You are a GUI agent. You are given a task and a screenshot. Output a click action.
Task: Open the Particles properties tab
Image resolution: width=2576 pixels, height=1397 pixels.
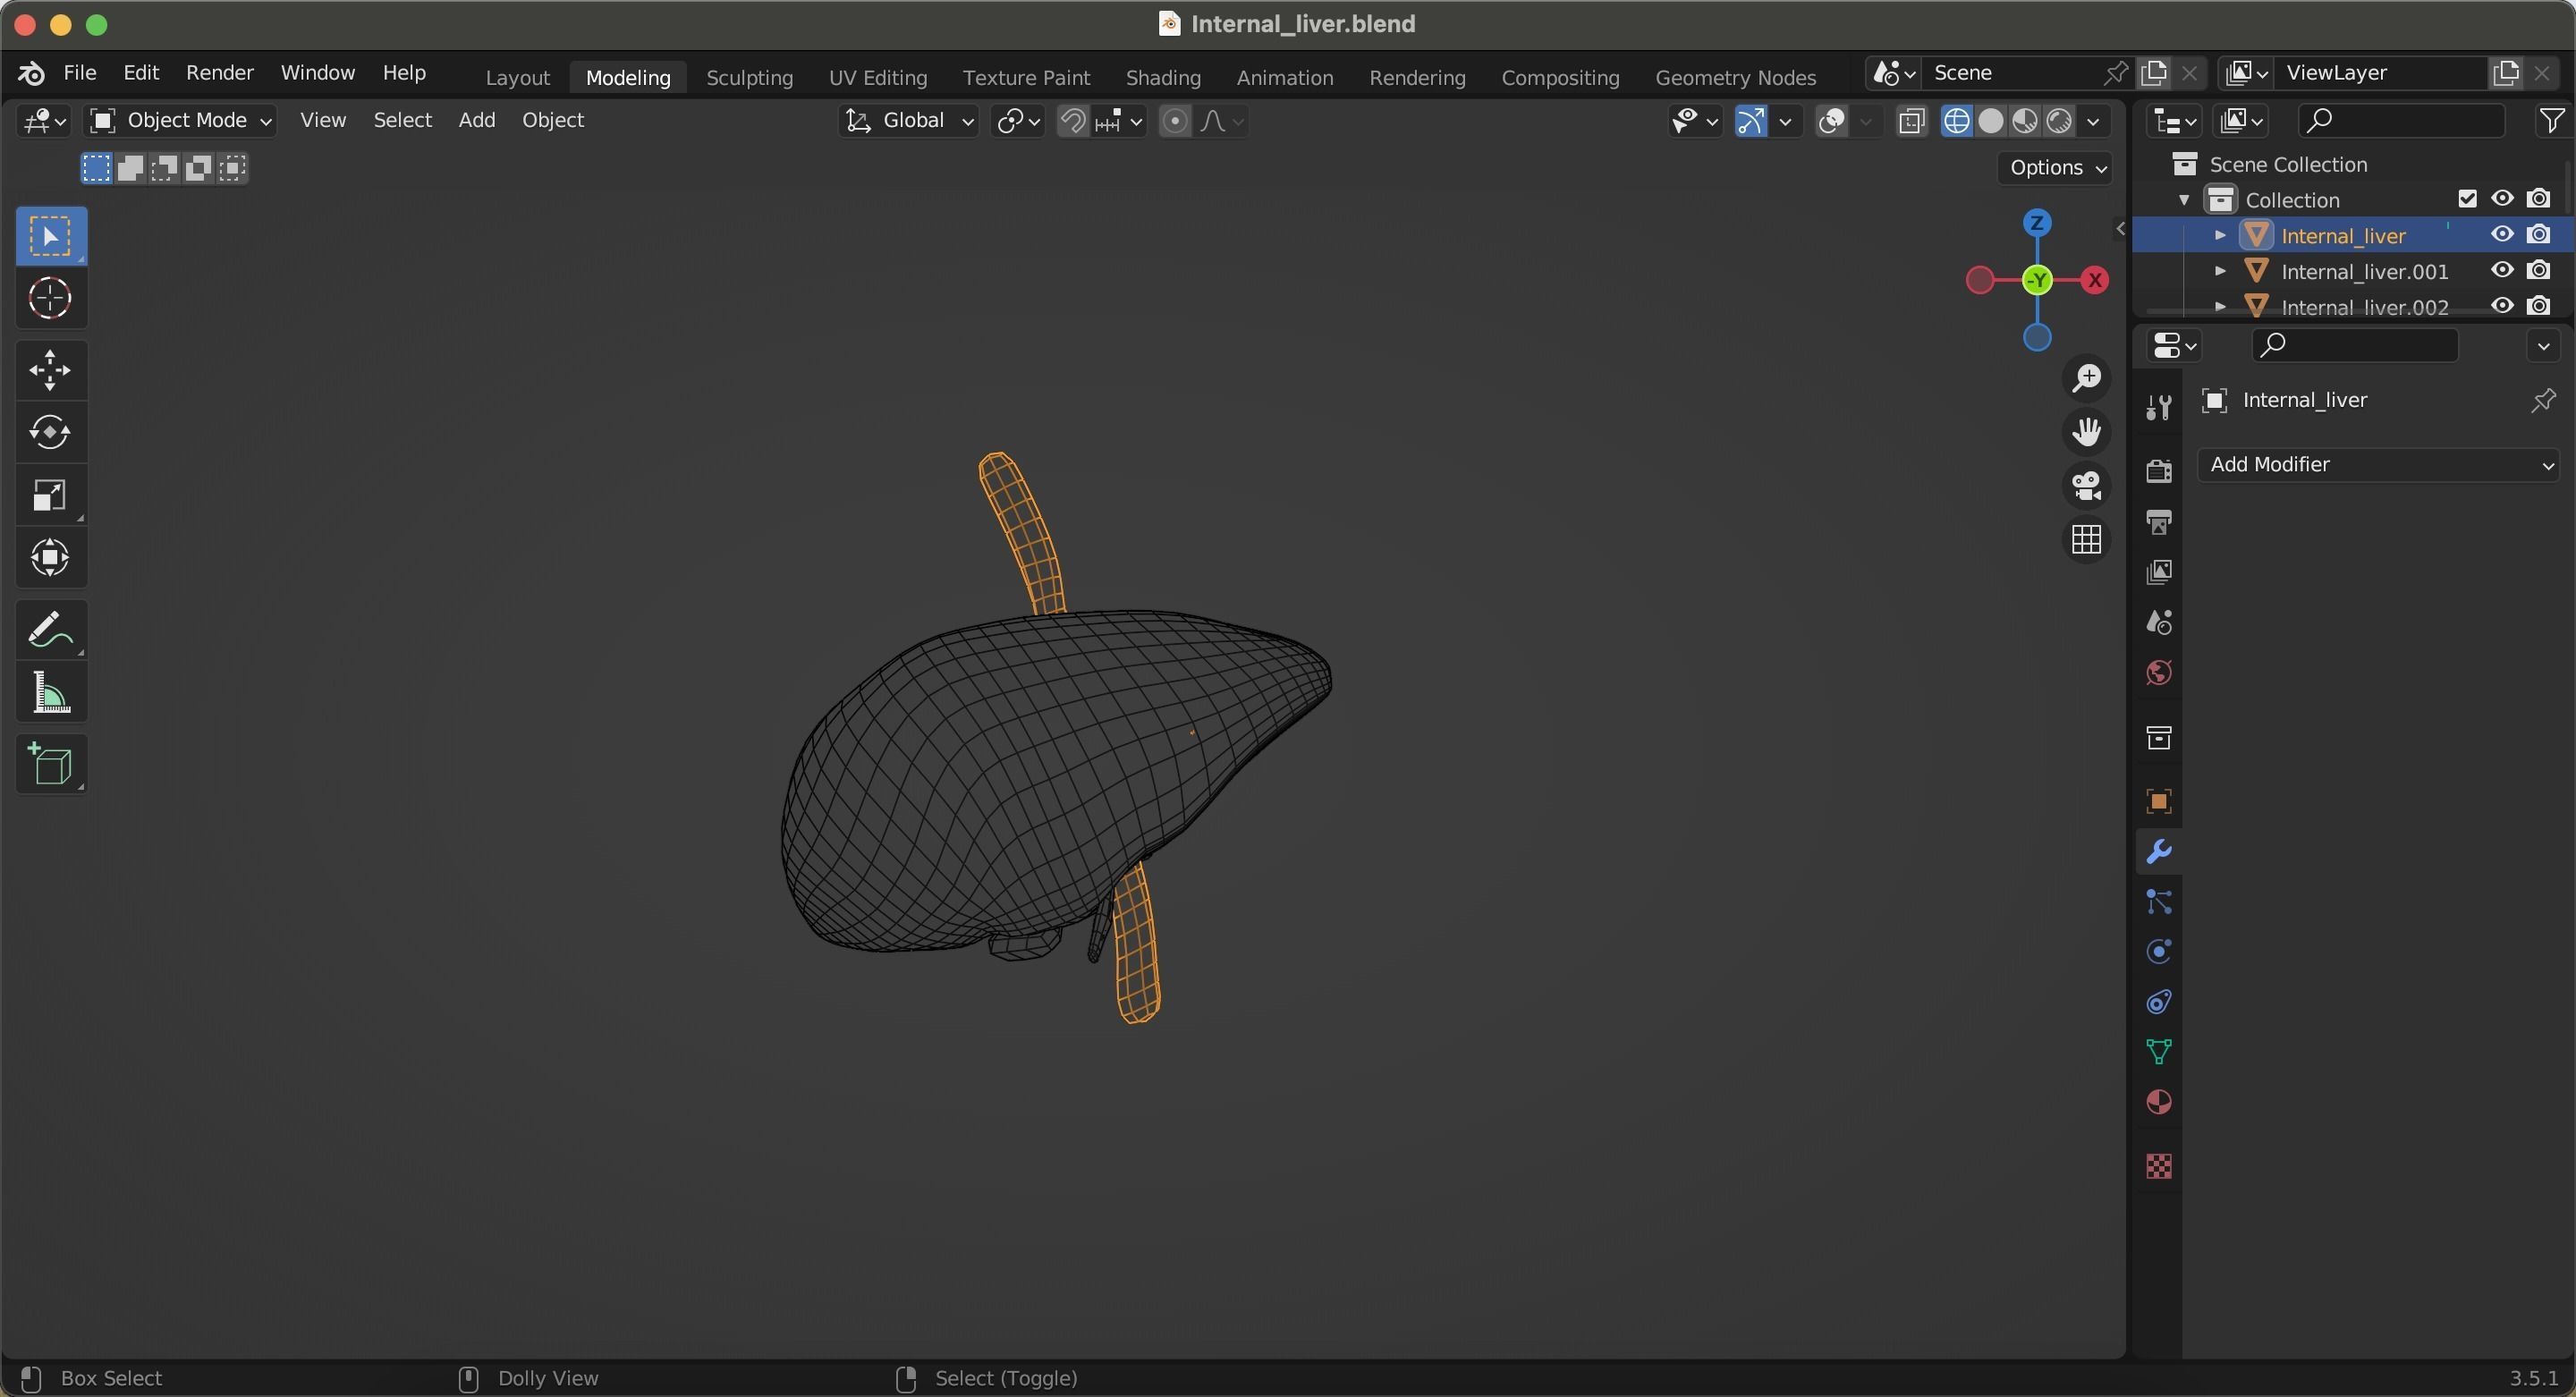2158,902
